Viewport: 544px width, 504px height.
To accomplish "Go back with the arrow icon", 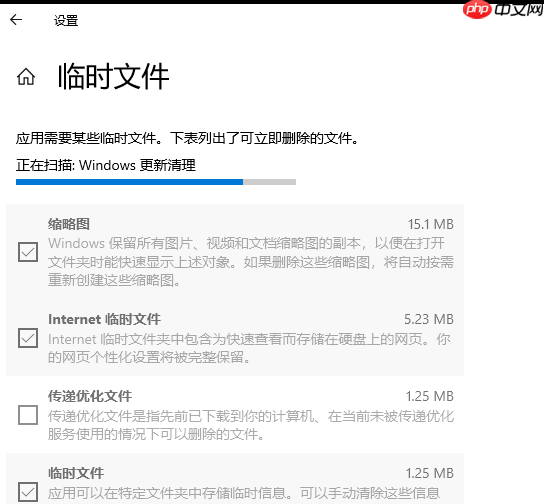I will pyautogui.click(x=16, y=20).
